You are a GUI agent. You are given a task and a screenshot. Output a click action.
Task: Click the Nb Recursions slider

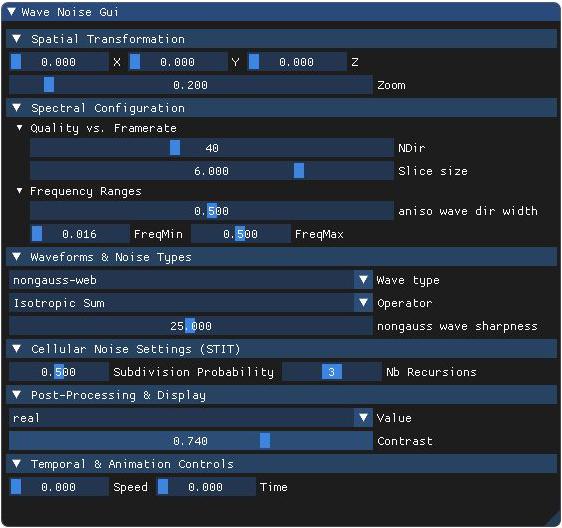pyautogui.click(x=332, y=372)
